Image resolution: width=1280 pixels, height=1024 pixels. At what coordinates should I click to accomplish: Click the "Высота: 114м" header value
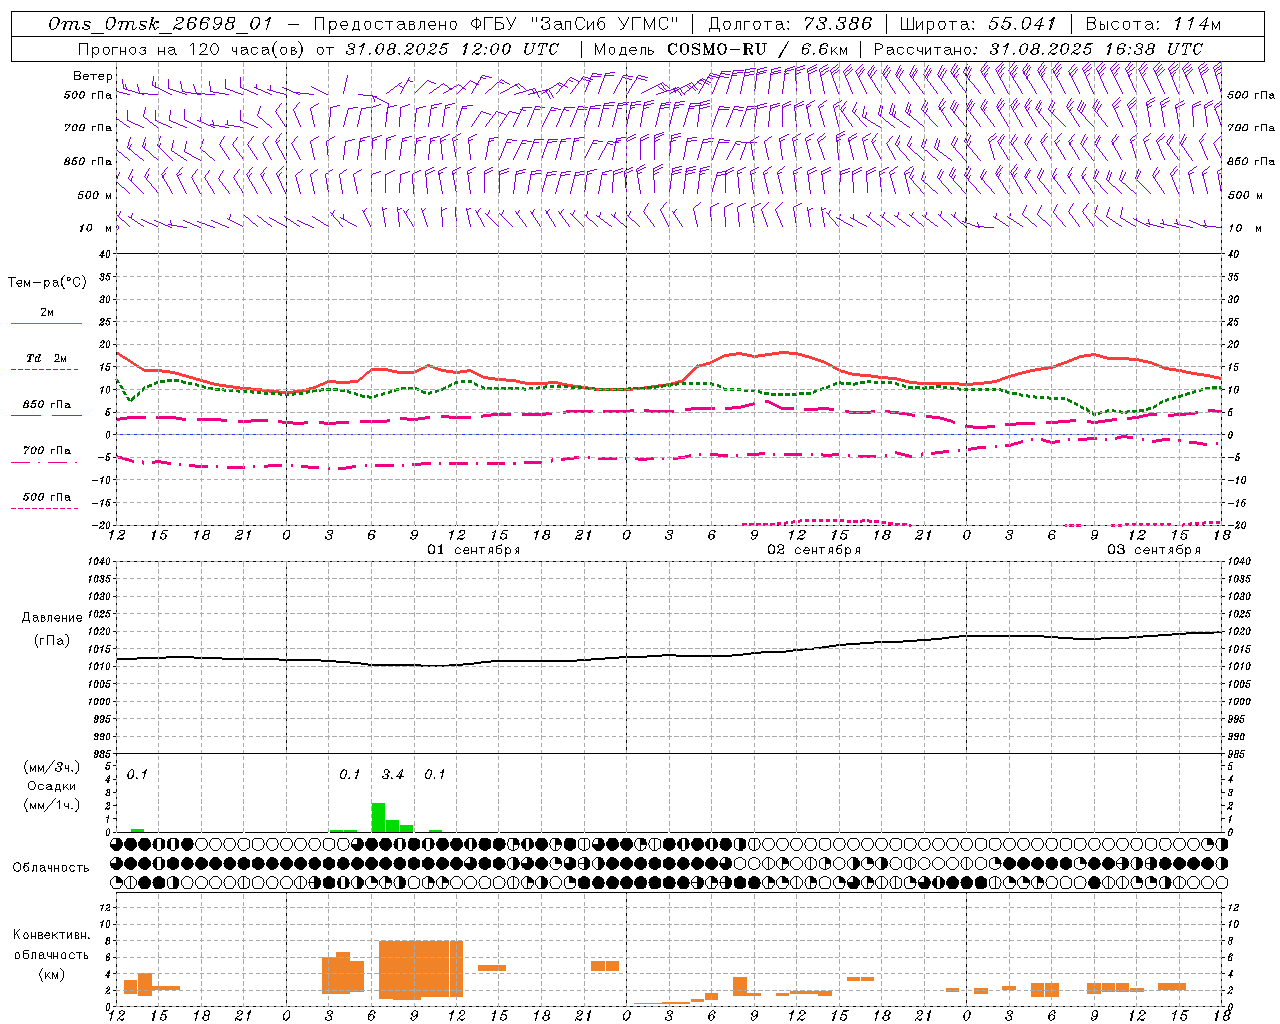click(x=1153, y=25)
